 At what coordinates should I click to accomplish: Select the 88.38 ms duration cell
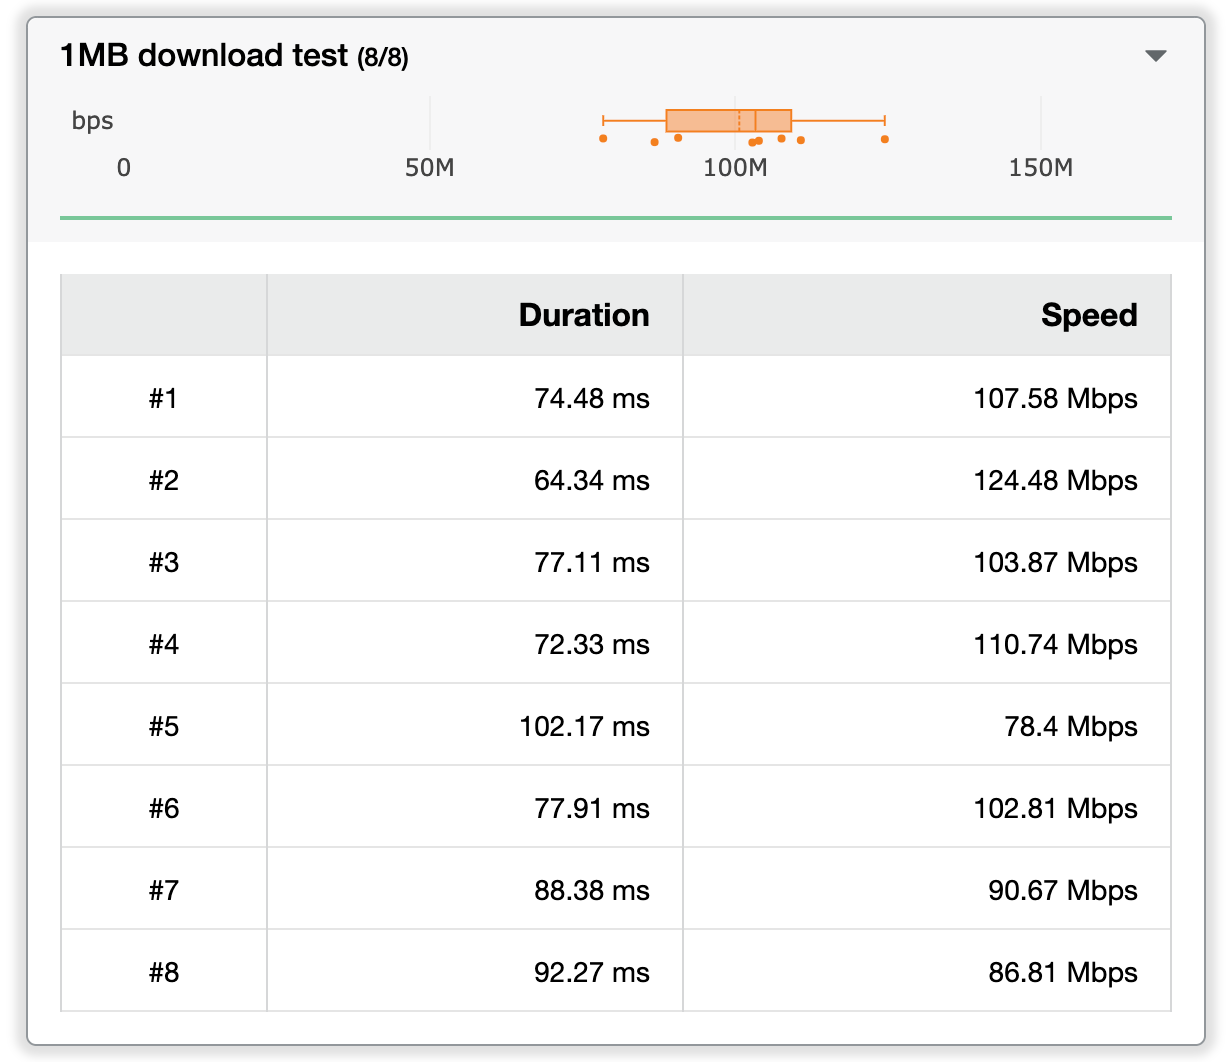tap(591, 890)
